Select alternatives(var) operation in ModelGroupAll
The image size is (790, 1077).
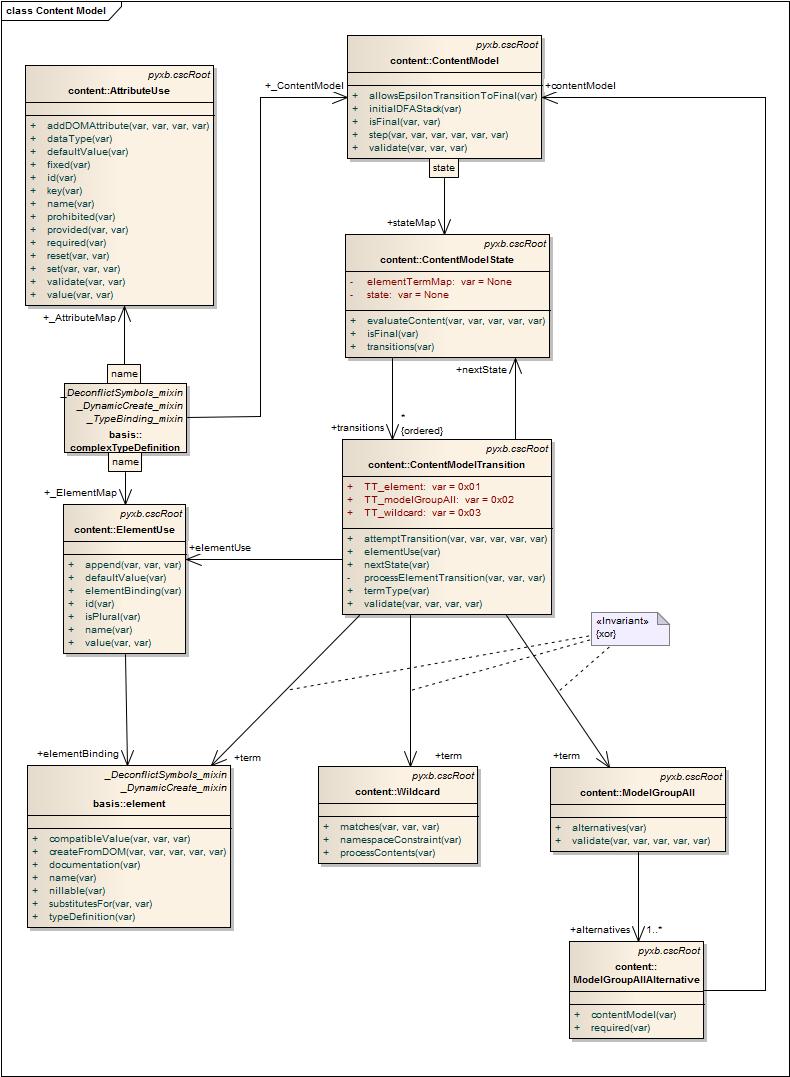609,828
